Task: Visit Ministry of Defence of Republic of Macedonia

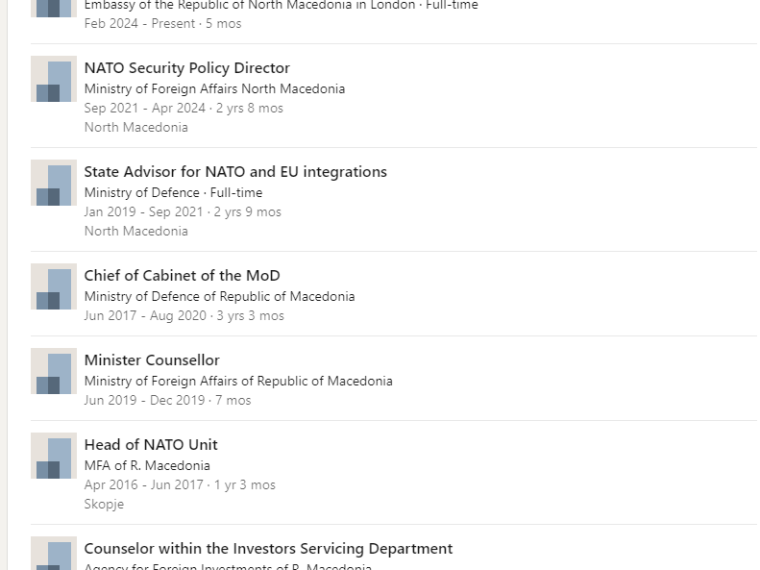Action: point(220,296)
